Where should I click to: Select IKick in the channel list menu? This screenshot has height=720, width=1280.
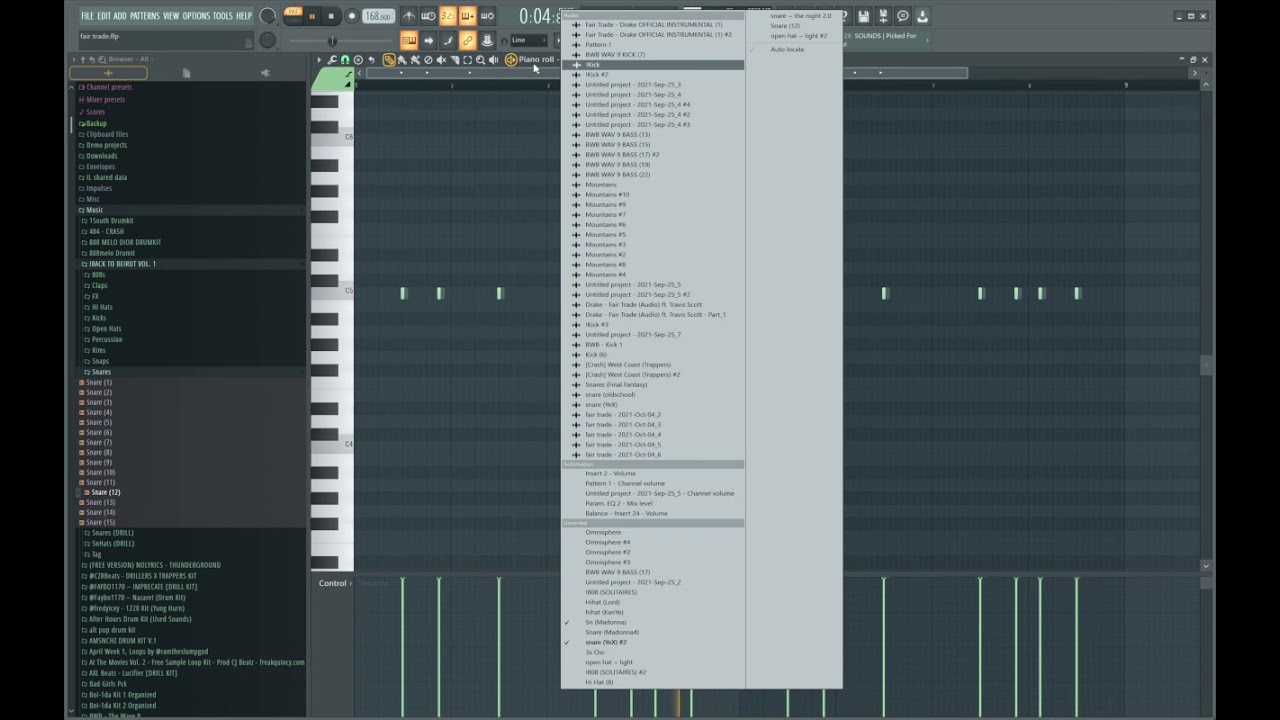tap(652, 65)
